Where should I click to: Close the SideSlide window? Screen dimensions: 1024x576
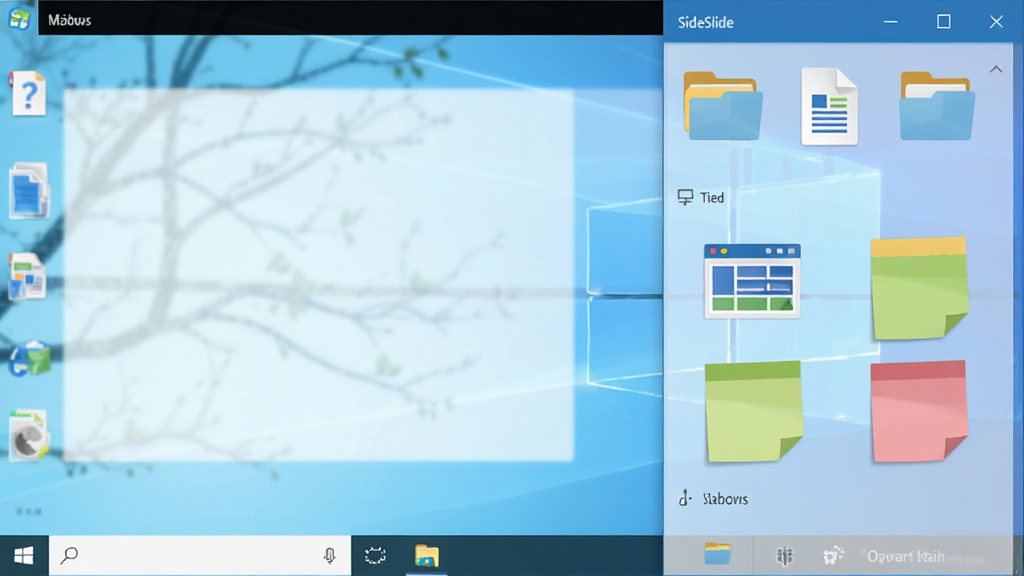pos(996,22)
